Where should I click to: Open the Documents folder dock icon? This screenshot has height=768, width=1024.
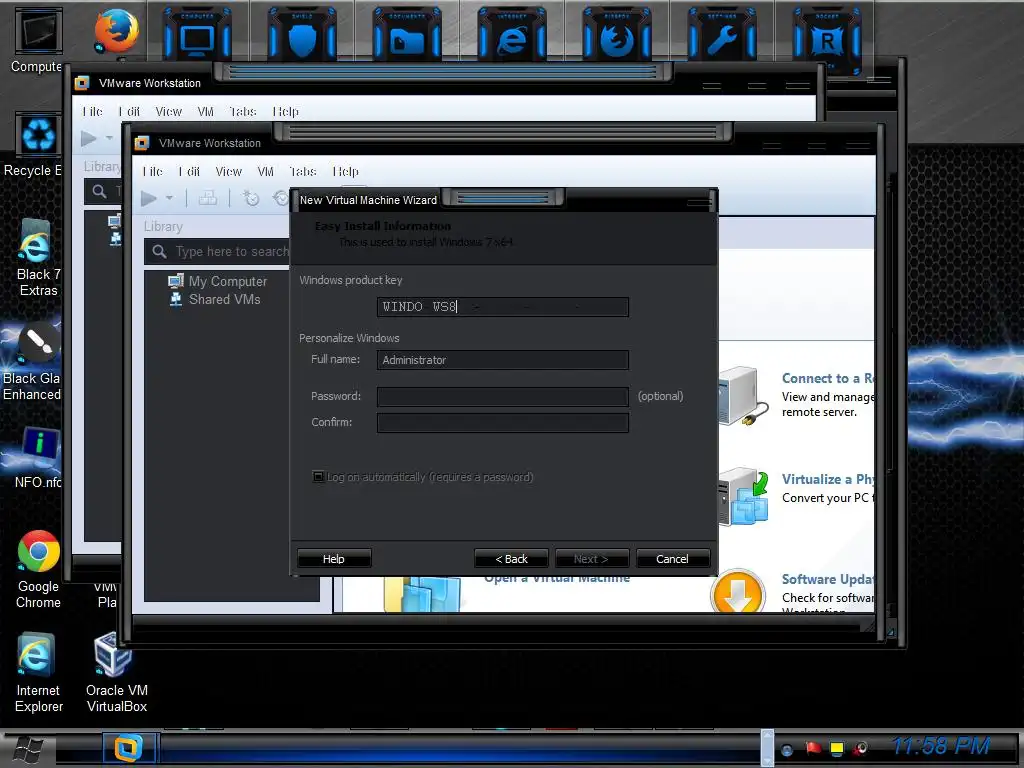(x=407, y=36)
